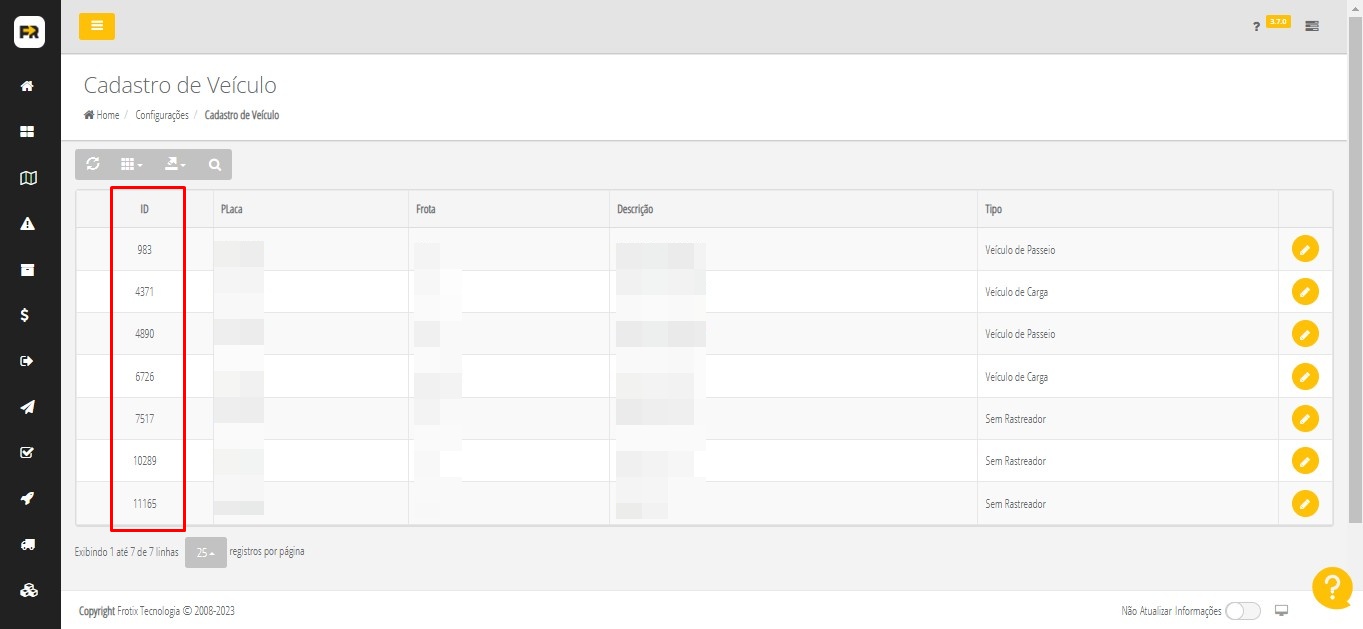The height and width of the screenshot is (629, 1363).
Task: Click the home icon in sidebar
Action: pyautogui.click(x=28, y=86)
